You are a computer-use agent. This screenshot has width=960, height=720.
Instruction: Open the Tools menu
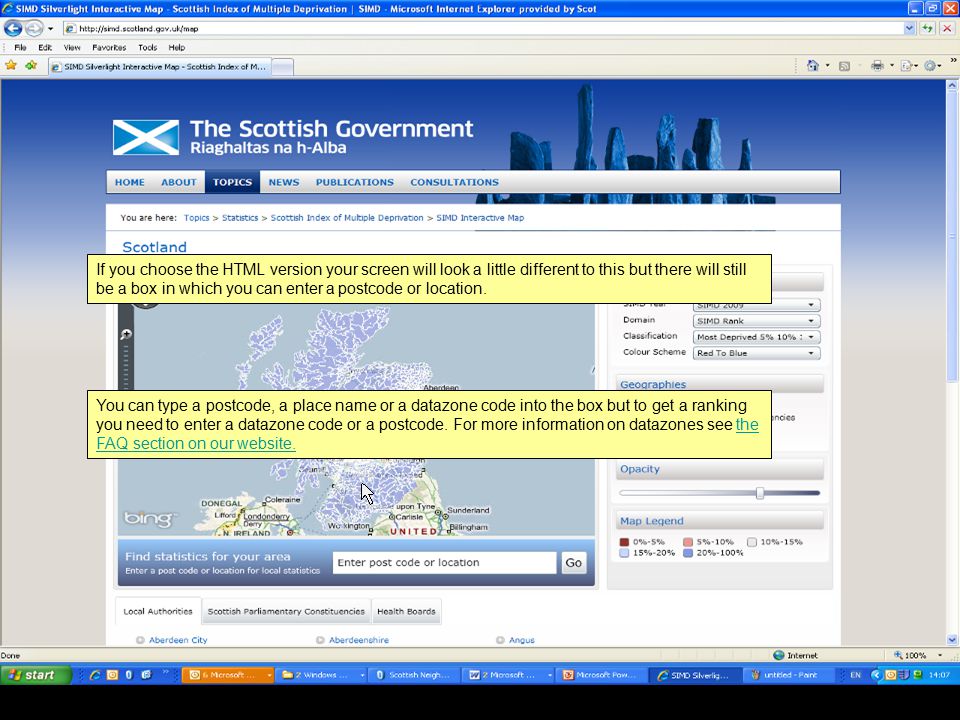(148, 47)
